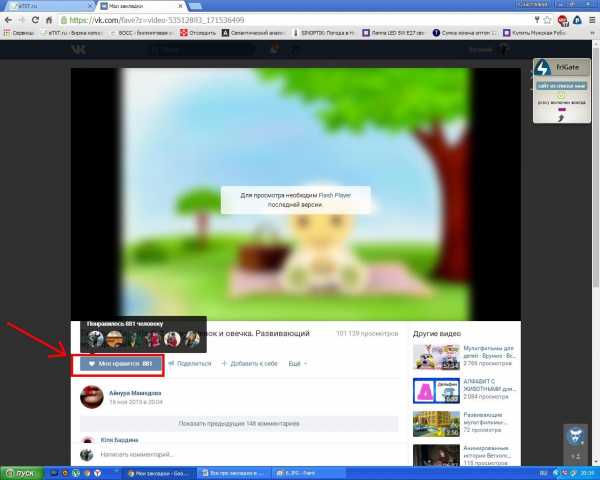Bookmark this page with the star icon
This screenshot has width=600, height=480.
pyautogui.click(x=548, y=20)
